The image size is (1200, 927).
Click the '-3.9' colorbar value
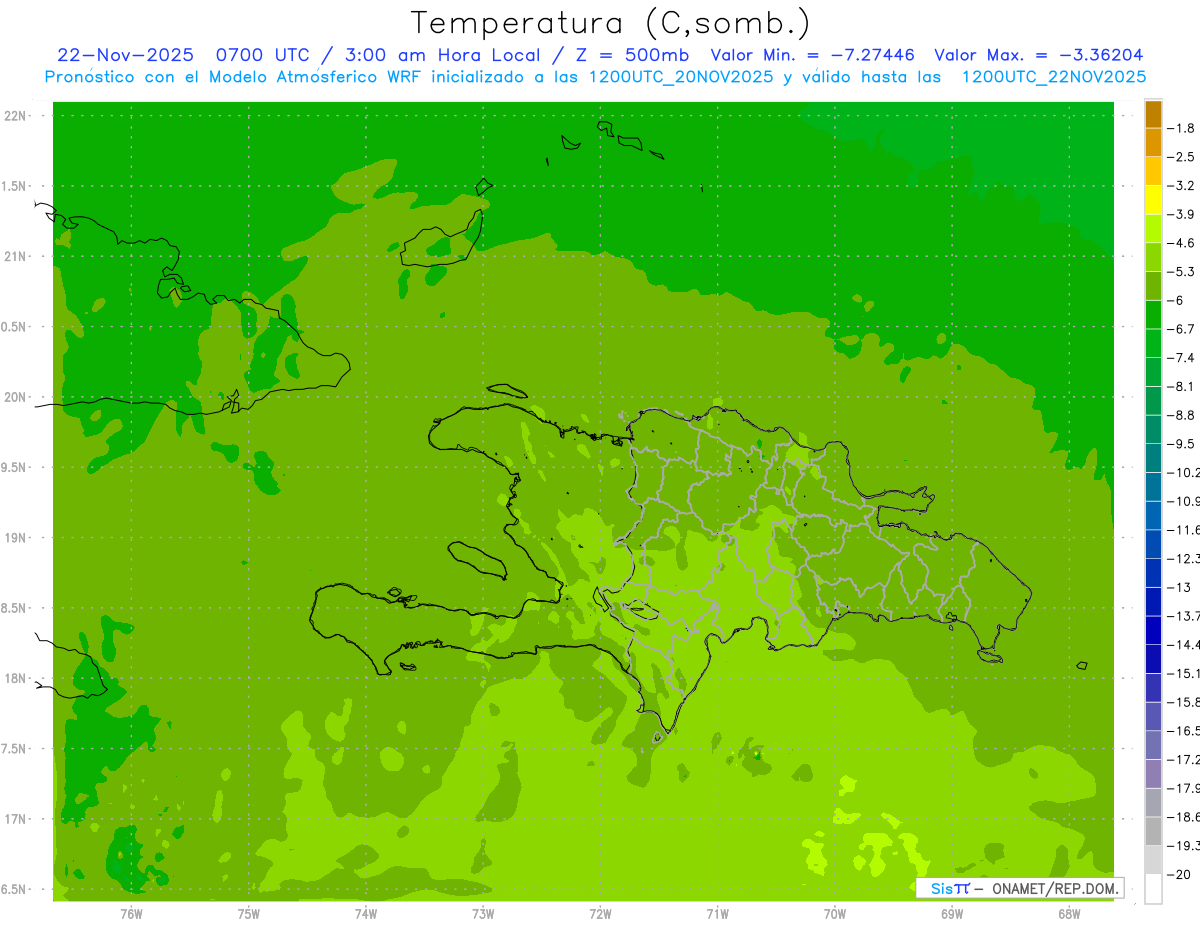click(1182, 214)
